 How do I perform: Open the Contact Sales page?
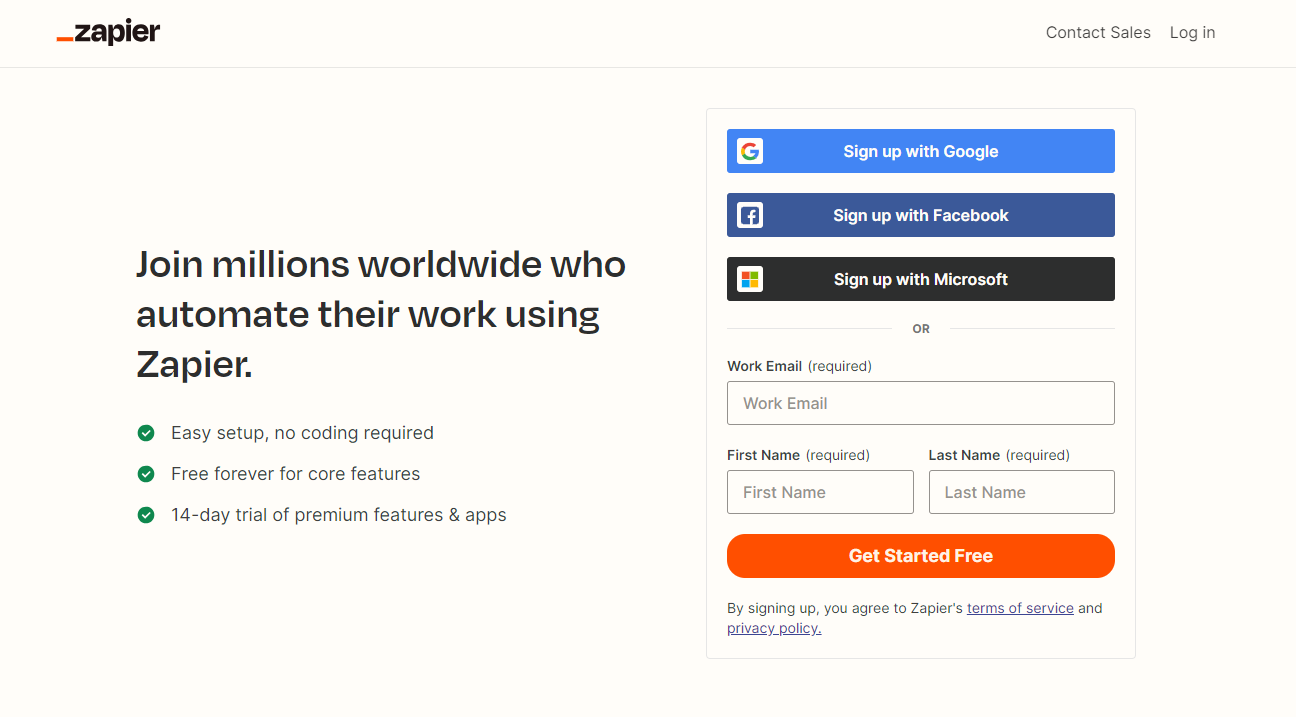[x=1098, y=33]
